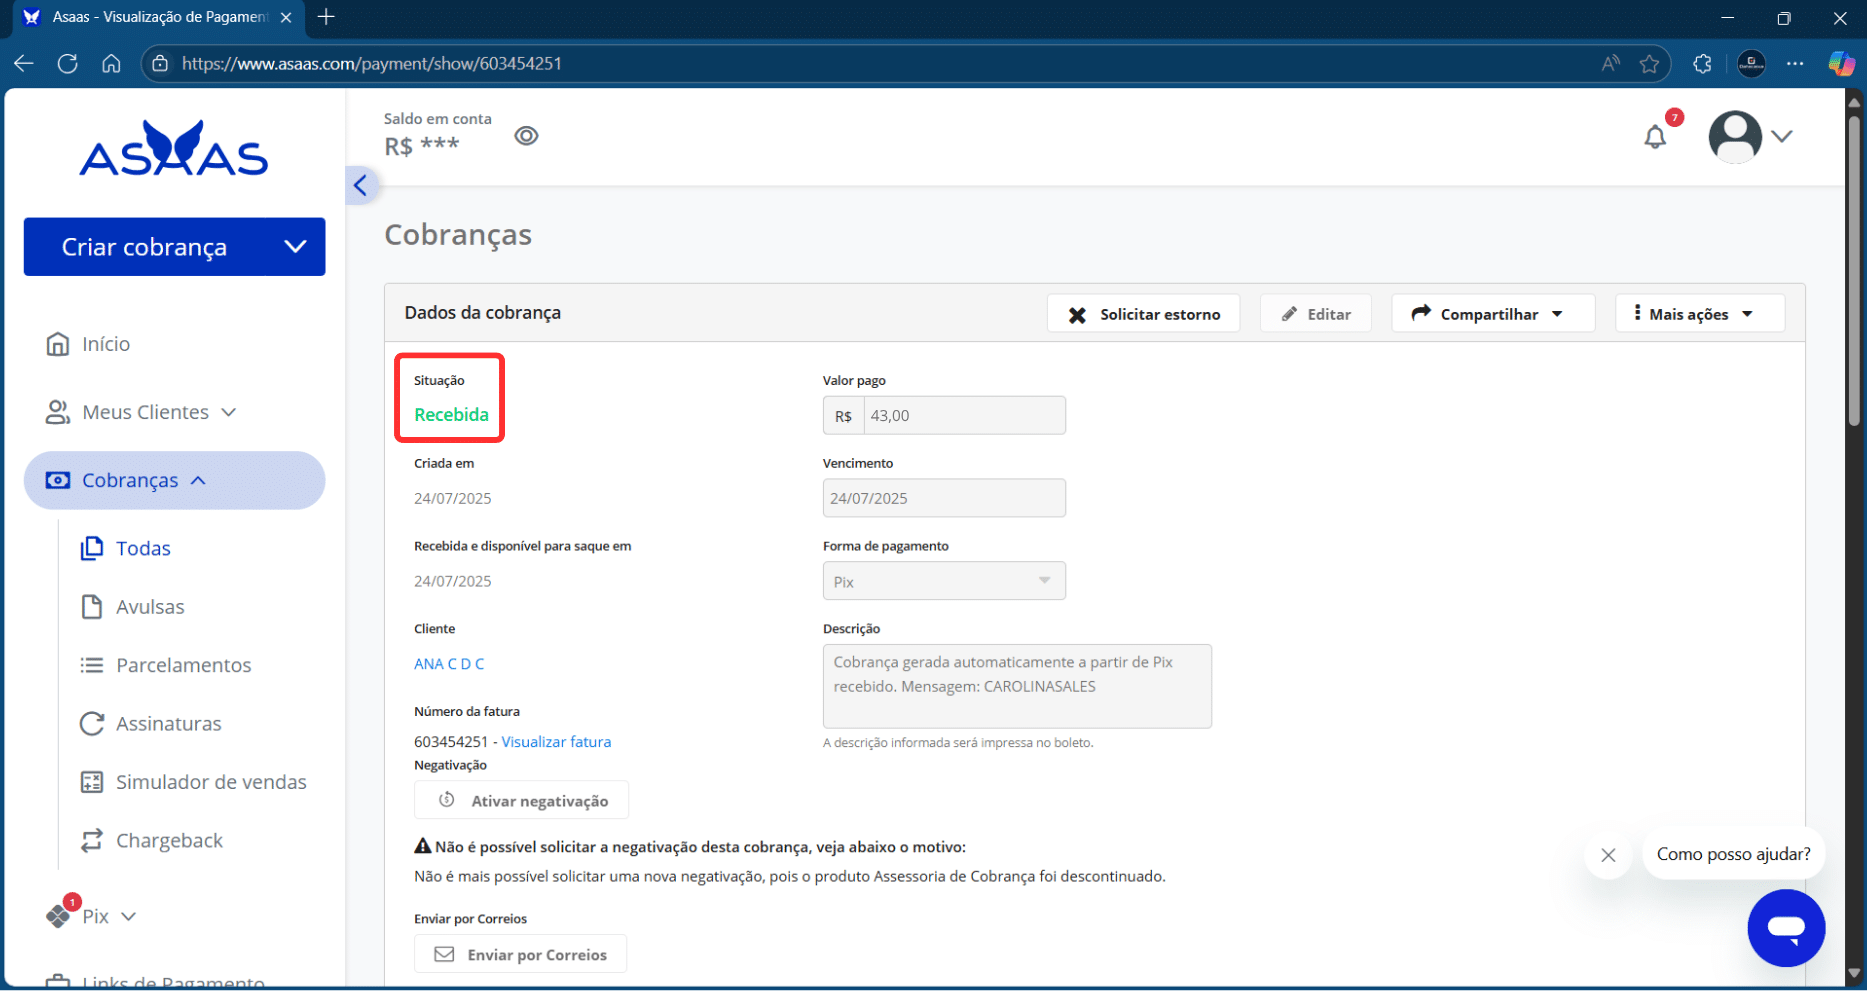Open the notifications bell icon

coord(1655,137)
